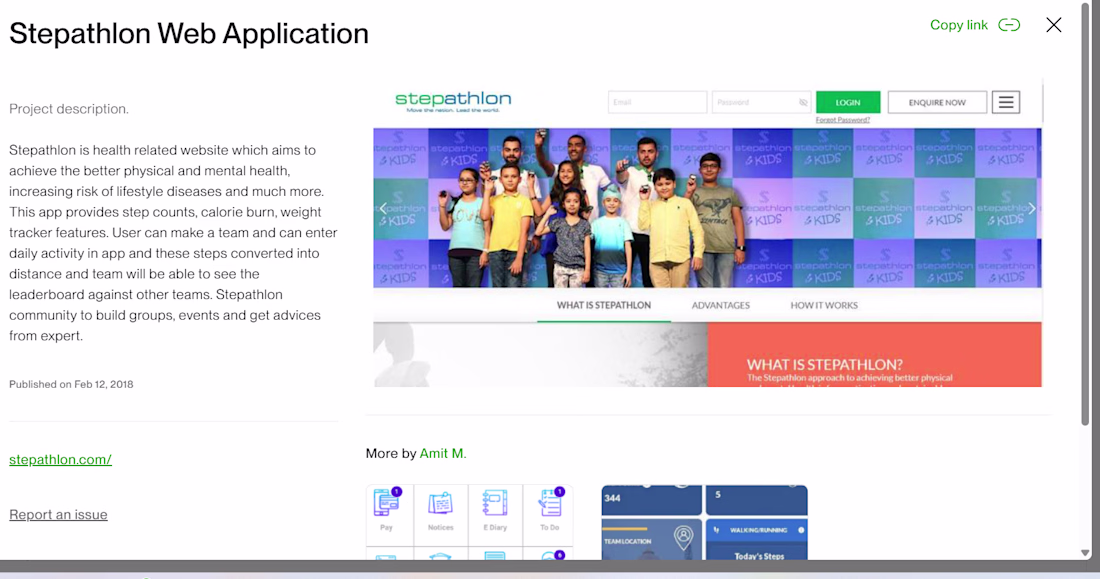
Task: Click the Notices icon in thumbnail
Action: 441,504
